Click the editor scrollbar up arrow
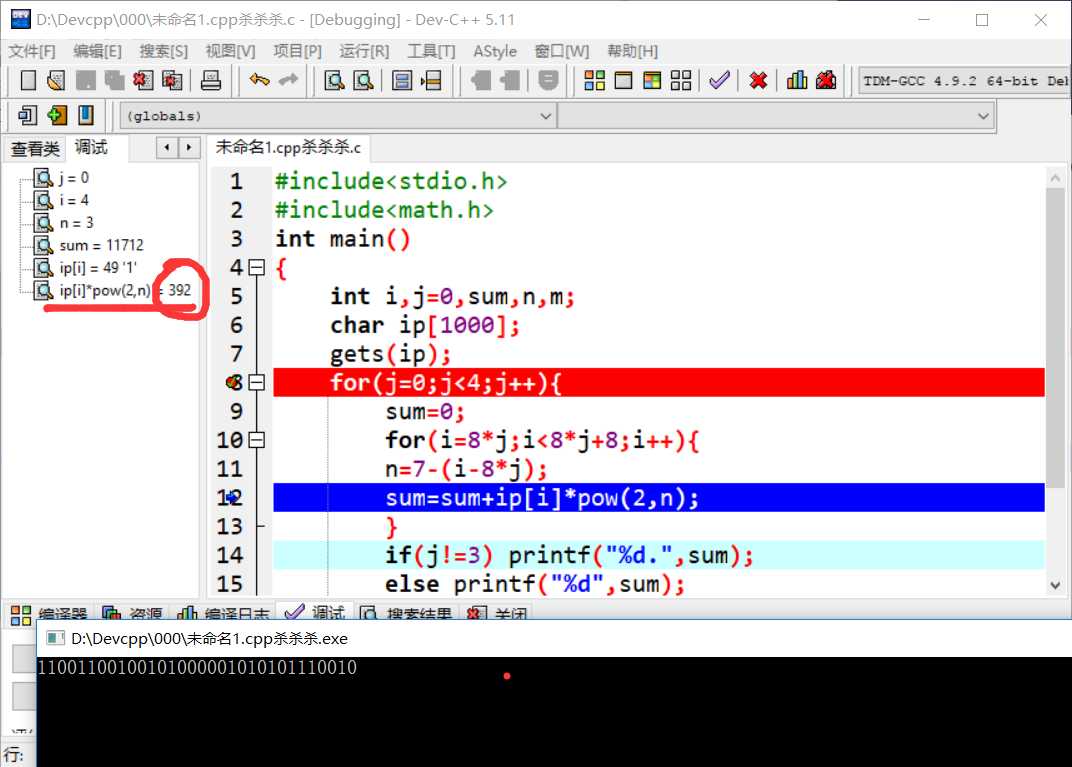Viewport: 1072px width, 767px height. (1055, 178)
